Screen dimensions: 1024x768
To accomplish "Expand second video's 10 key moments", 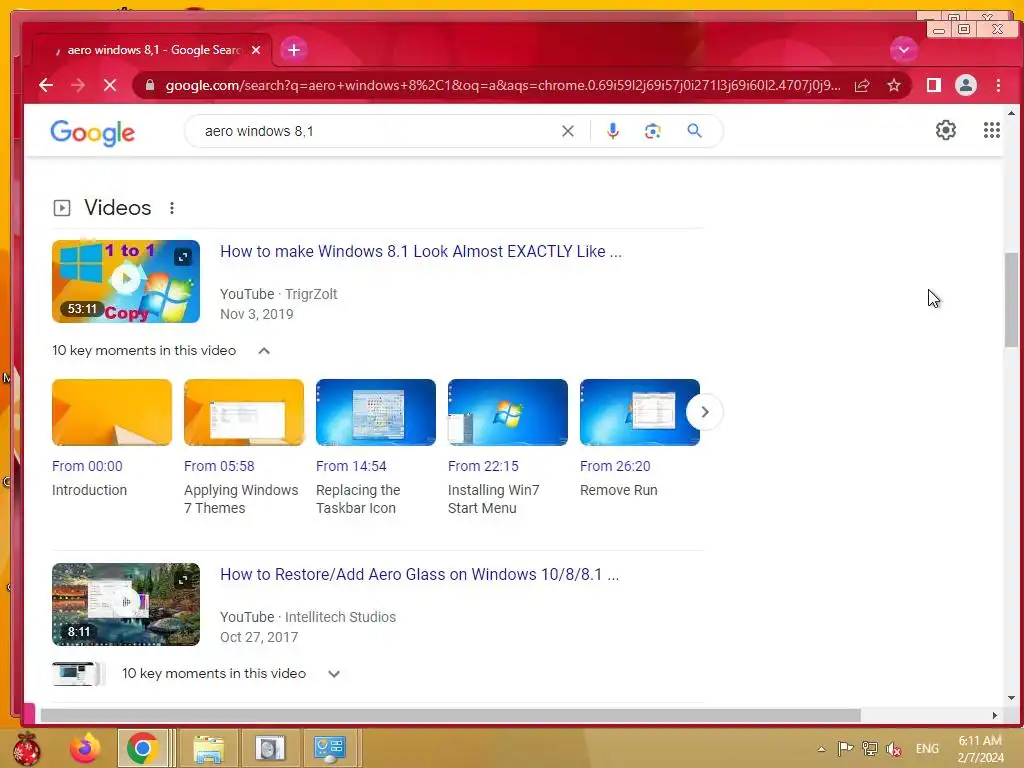I will click(x=334, y=674).
